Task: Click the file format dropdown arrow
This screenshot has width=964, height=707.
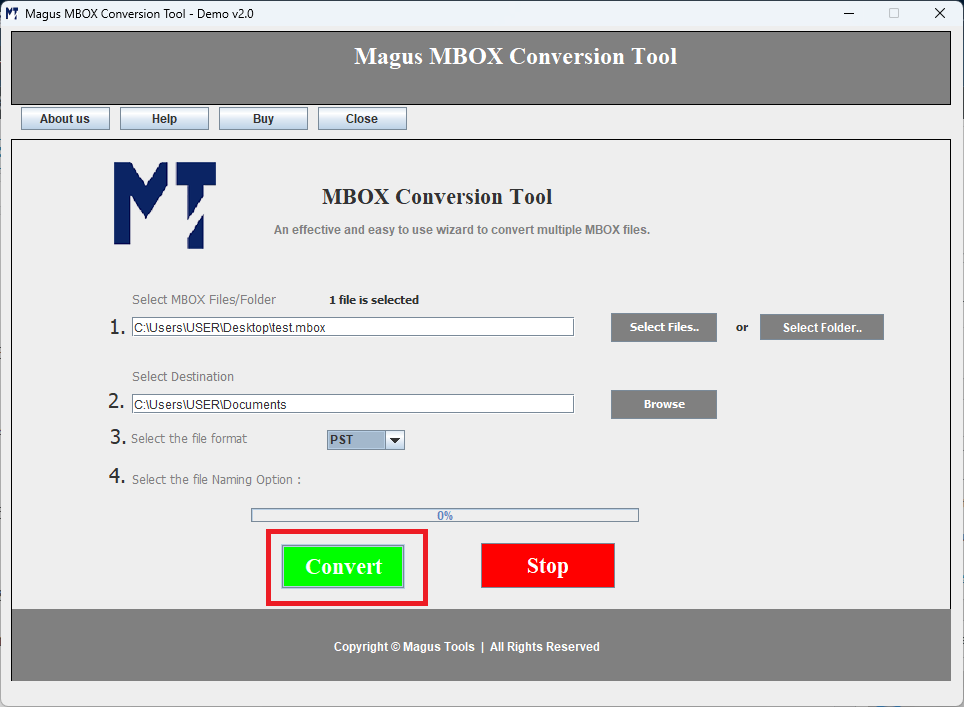Action: [x=395, y=440]
